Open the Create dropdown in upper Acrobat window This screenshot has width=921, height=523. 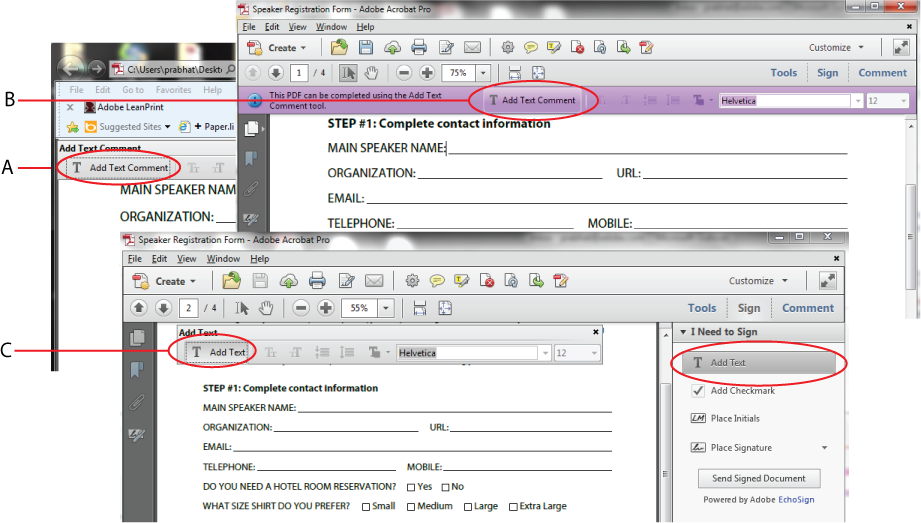point(277,48)
